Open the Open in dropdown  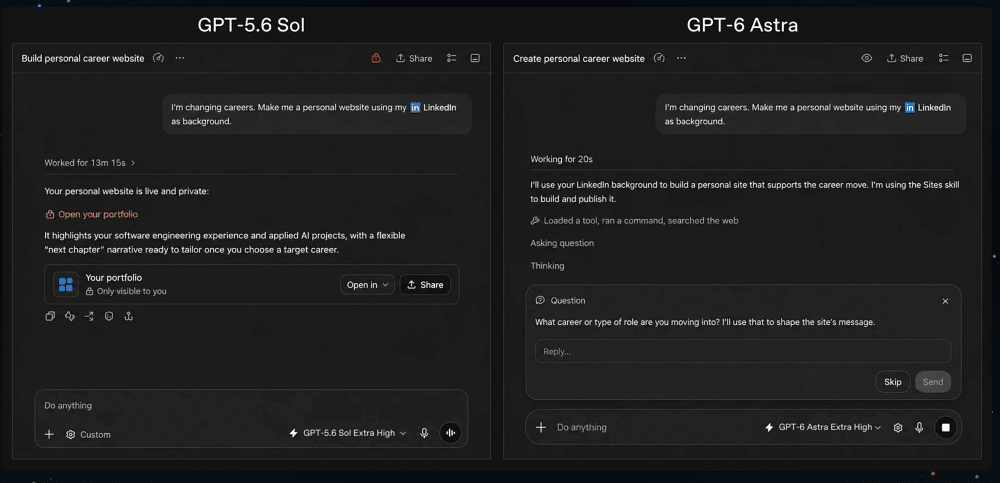point(367,285)
